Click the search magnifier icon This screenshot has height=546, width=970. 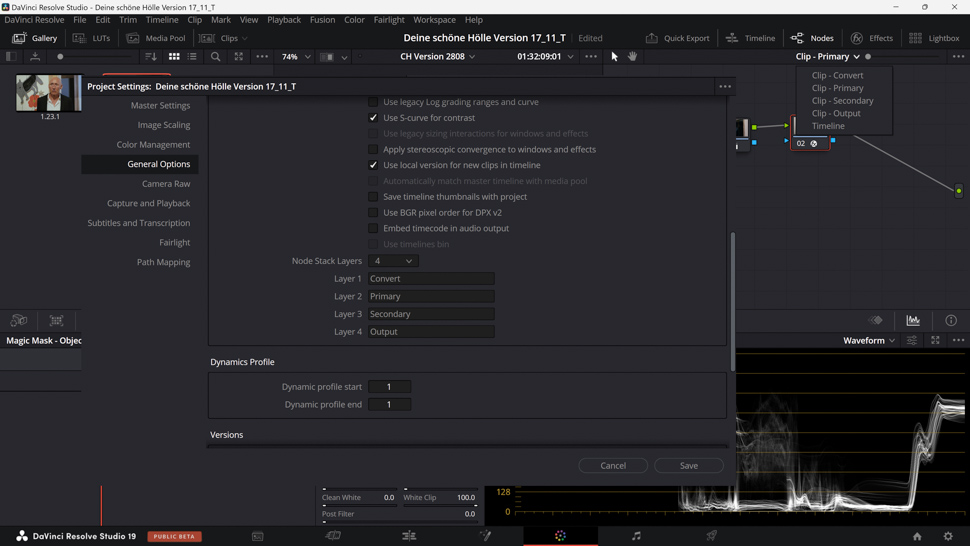click(215, 56)
